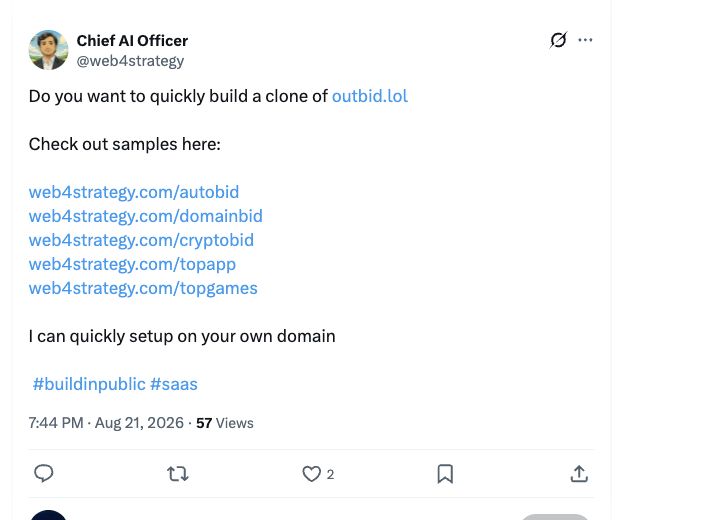The image size is (720, 520).
Task: Open the three-dot more options menu
Action: coord(585,40)
